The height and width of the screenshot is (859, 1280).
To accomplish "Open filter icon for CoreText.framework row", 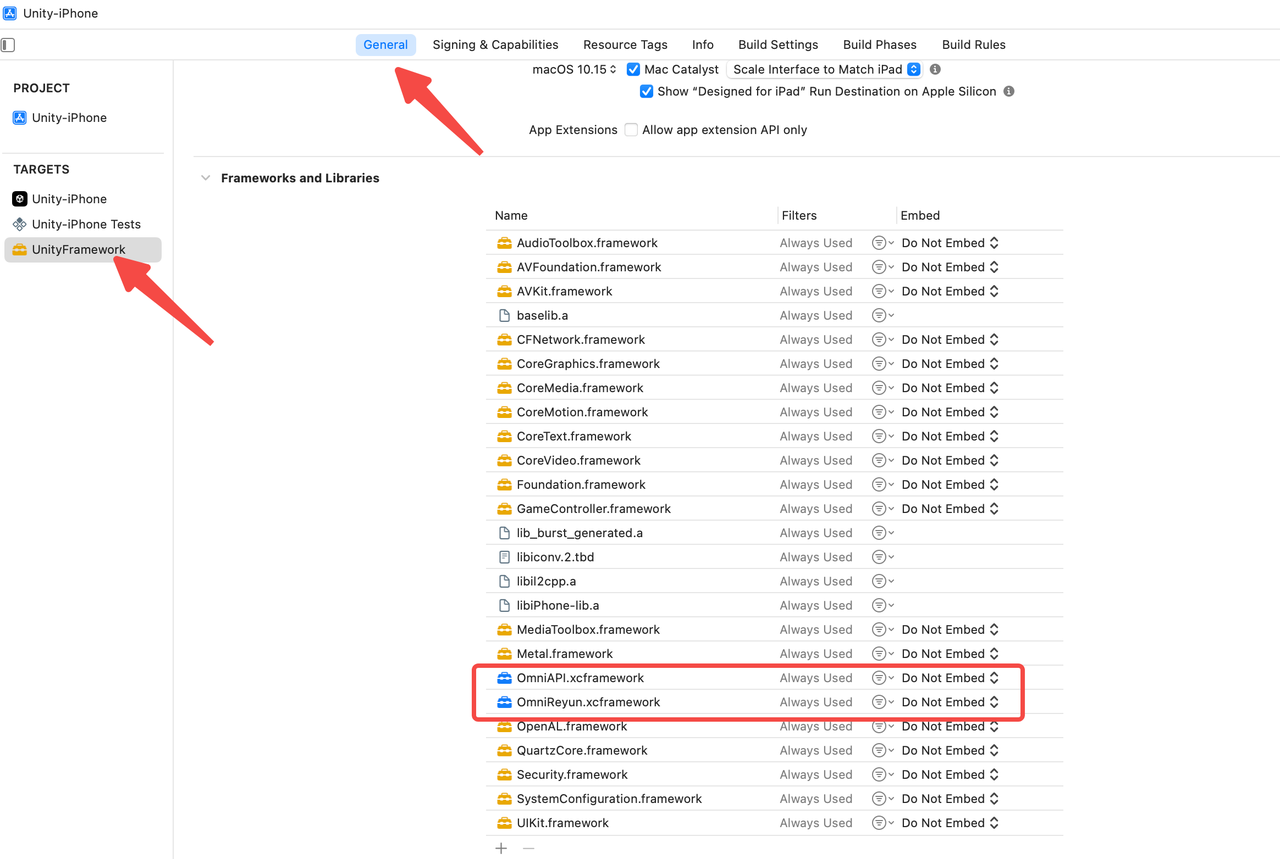I will (882, 436).
